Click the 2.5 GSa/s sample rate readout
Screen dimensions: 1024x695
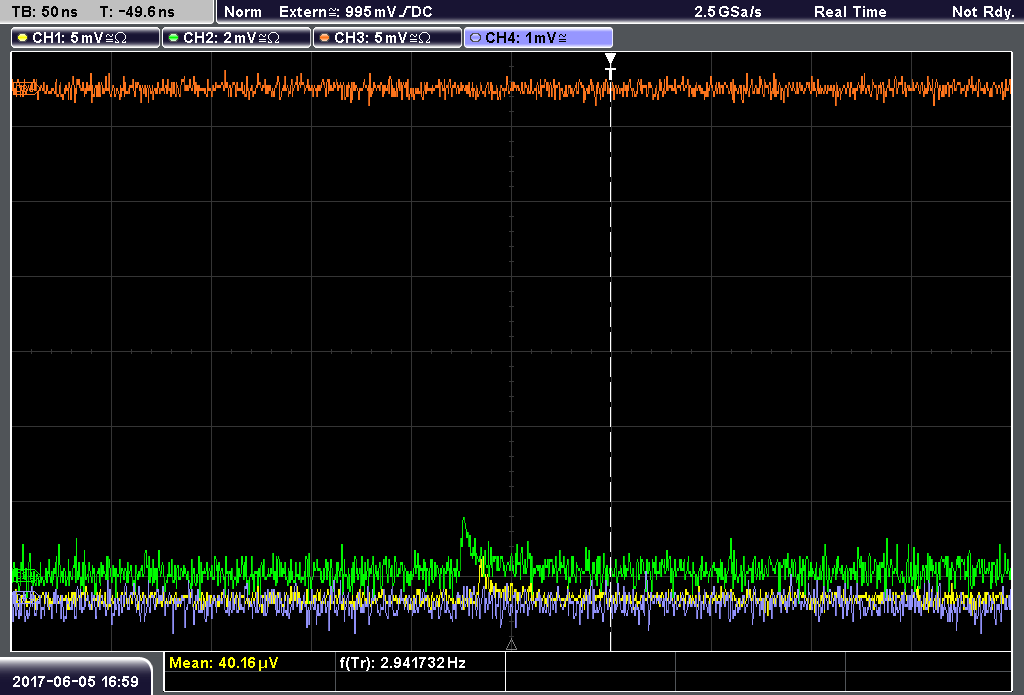point(728,12)
